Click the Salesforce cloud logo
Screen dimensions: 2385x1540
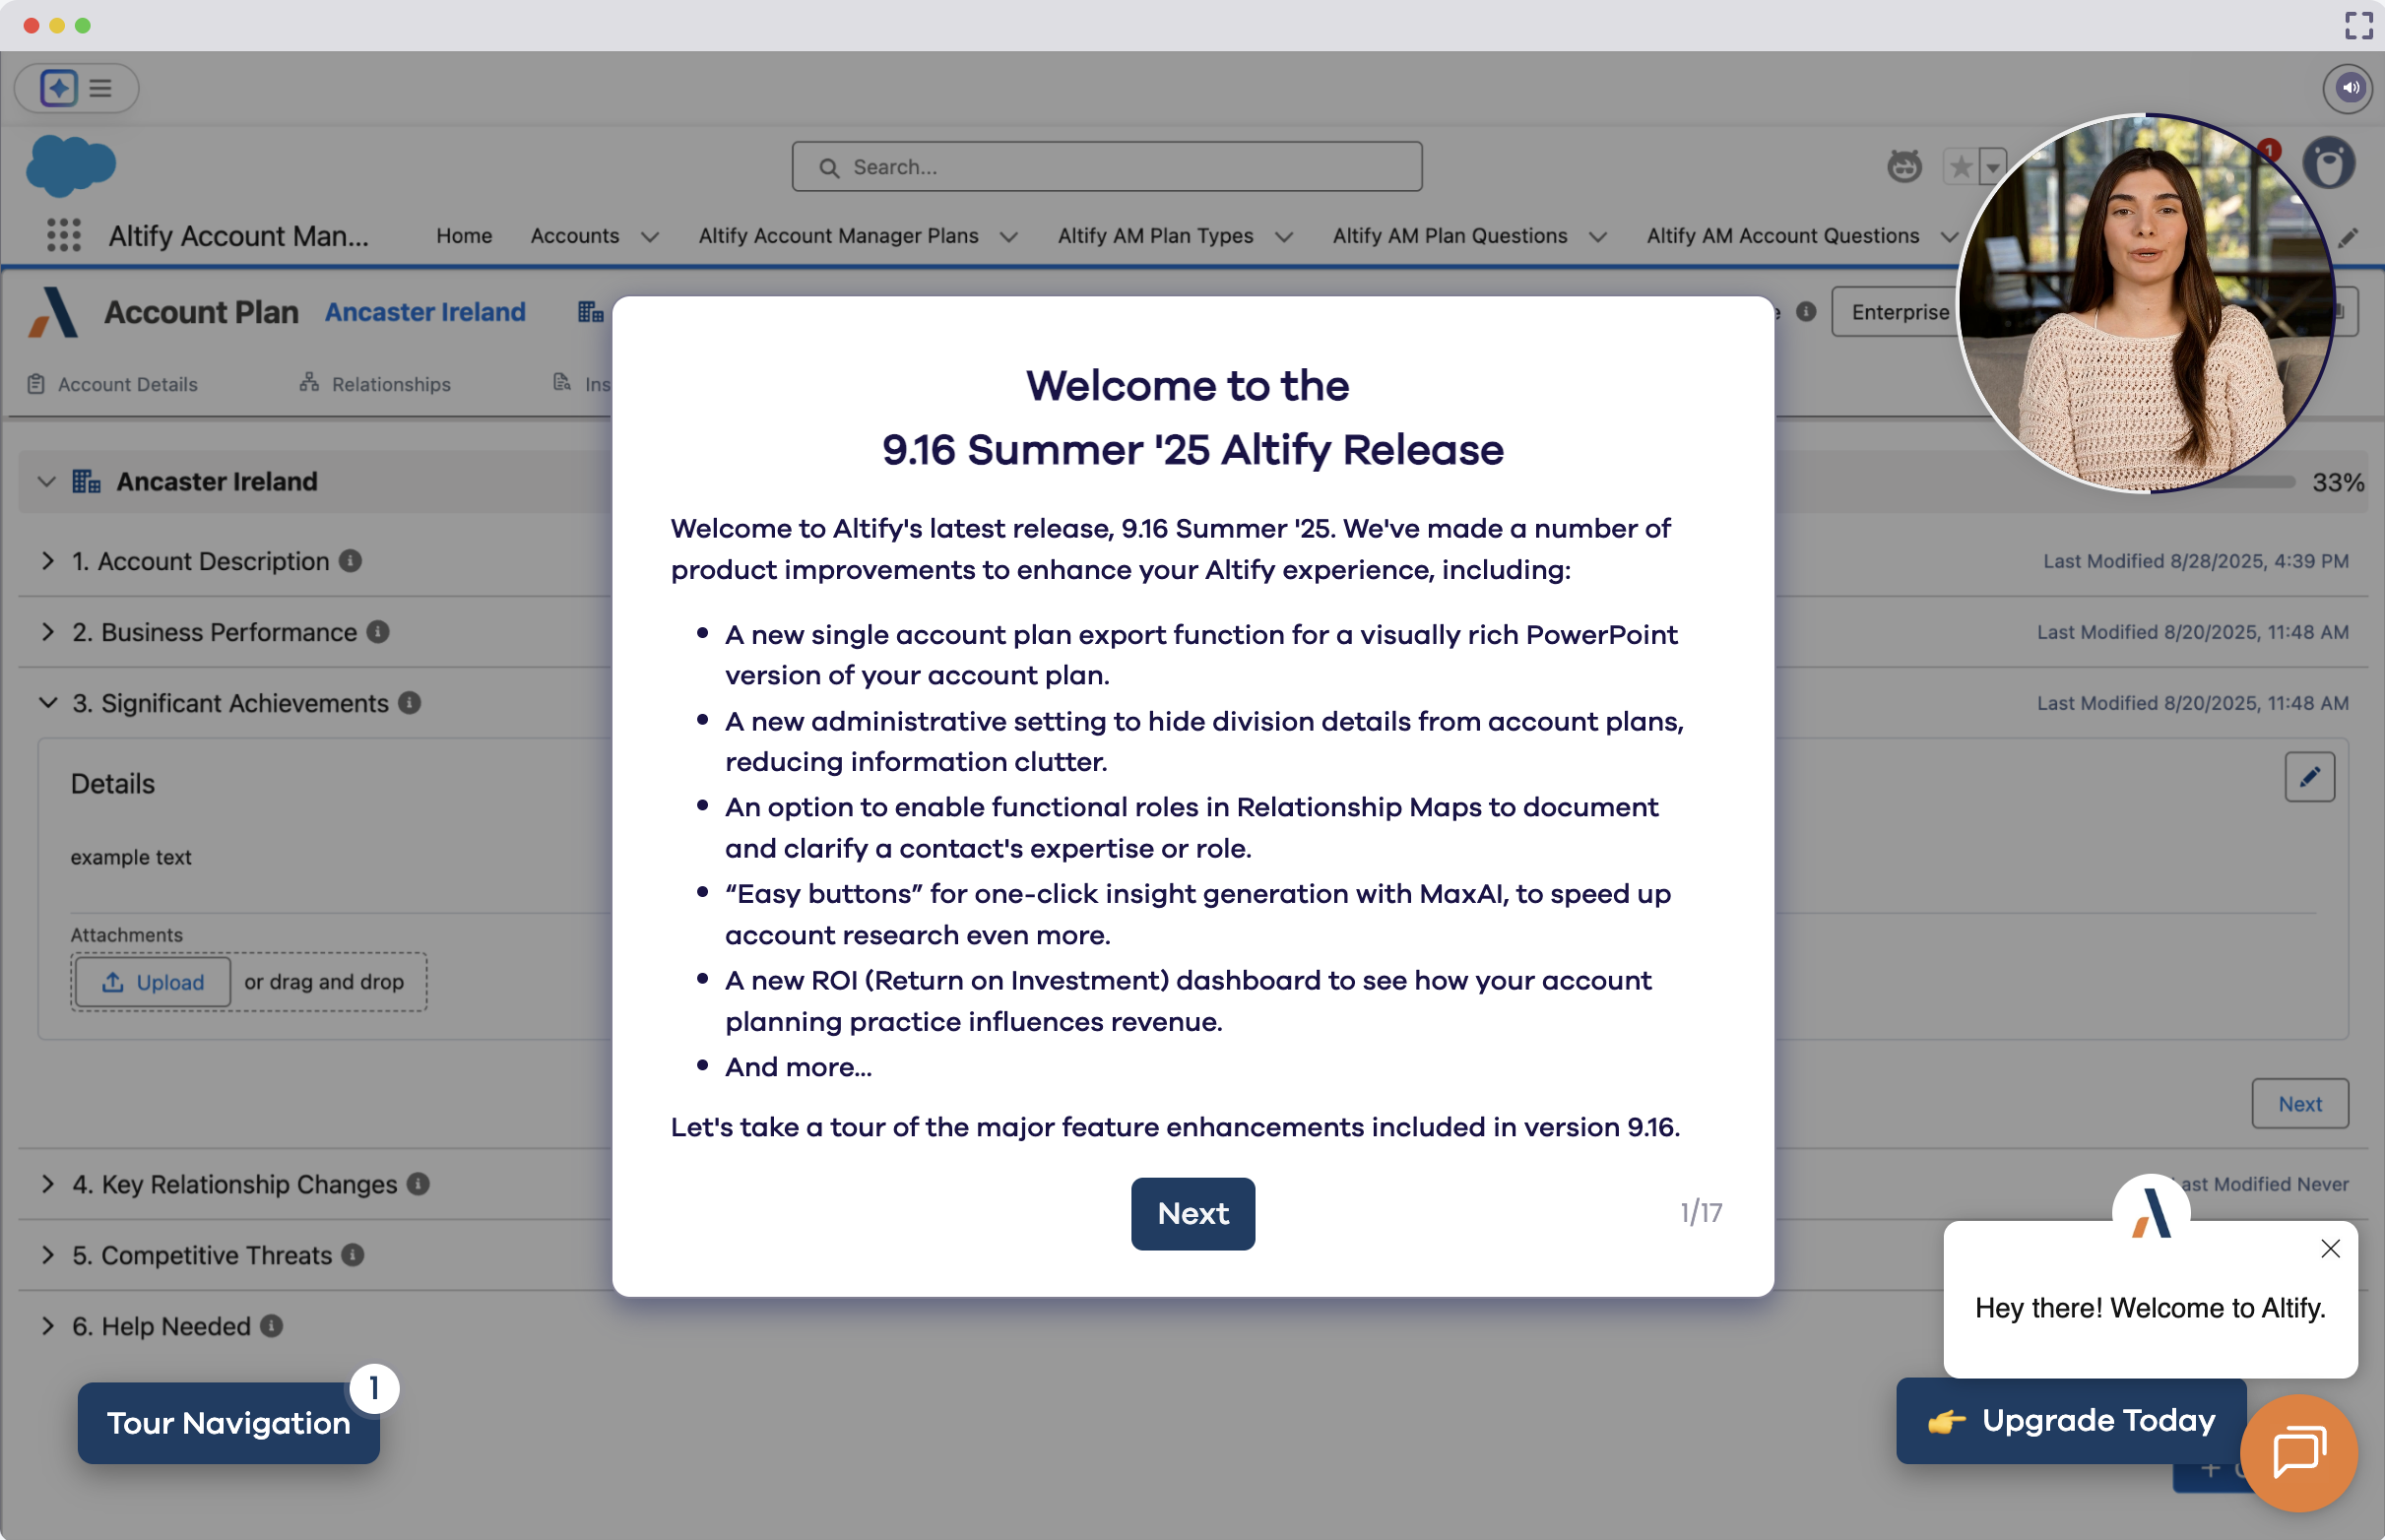click(71, 165)
